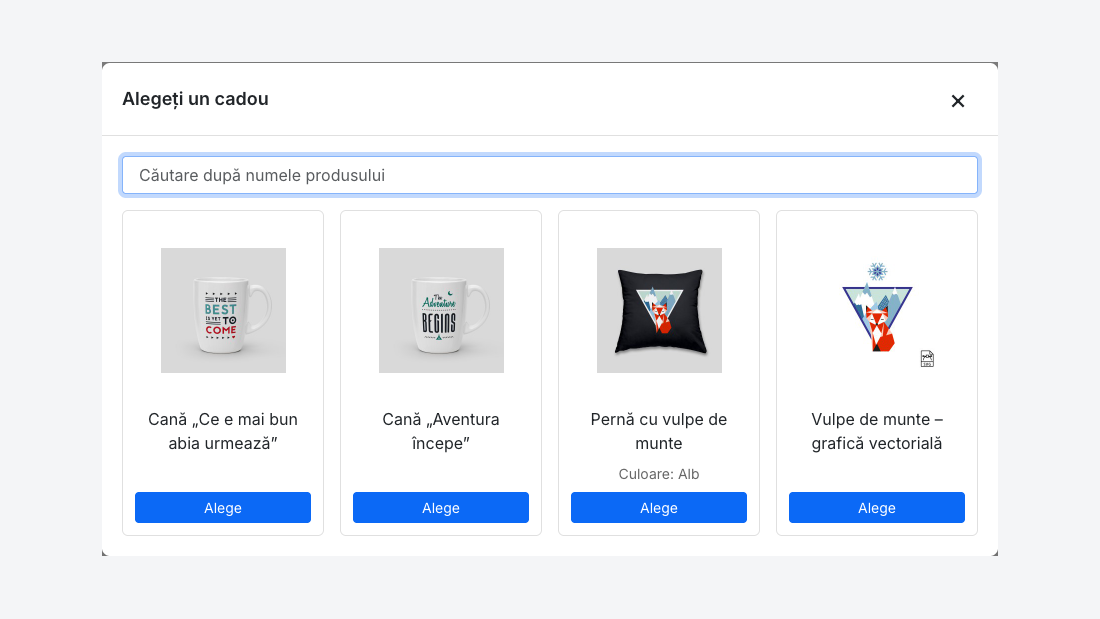Viewport: 1100px width, 619px height.
Task: Choose the "Ce e mai bun abia urmează" mug with Alege
Action: point(223,507)
